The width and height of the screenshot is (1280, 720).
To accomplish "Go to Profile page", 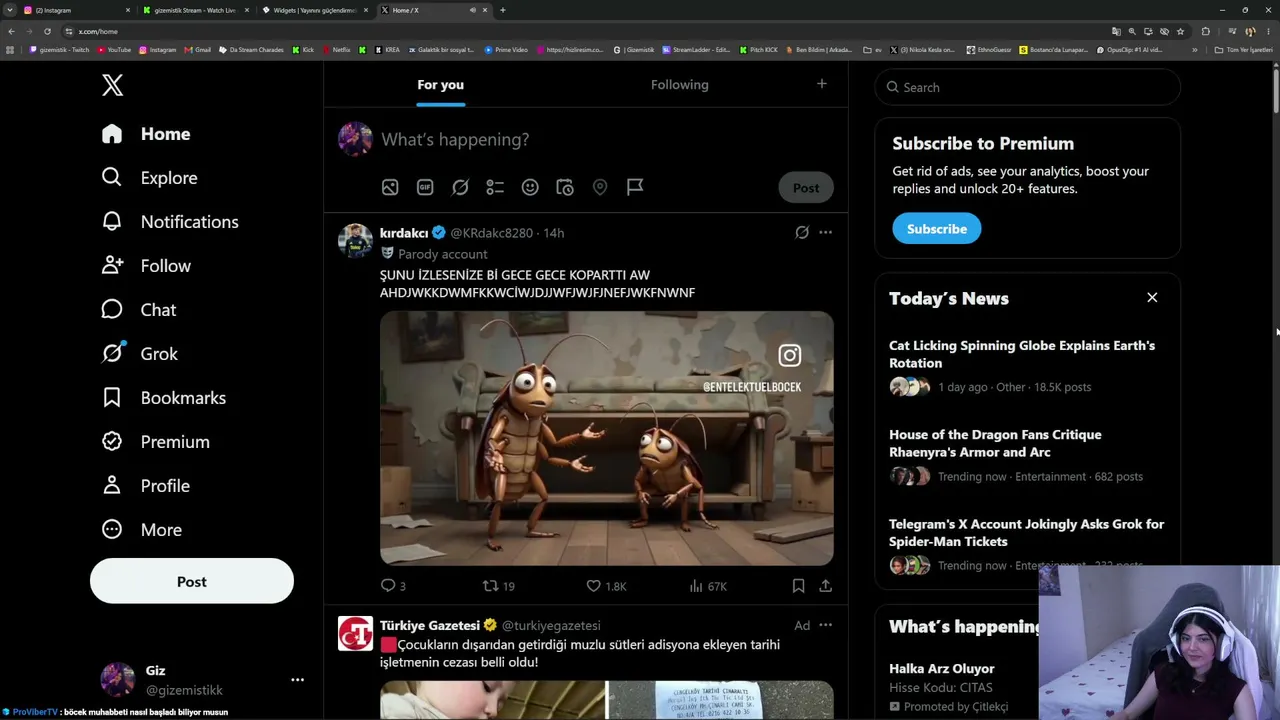I will (x=146, y=486).
